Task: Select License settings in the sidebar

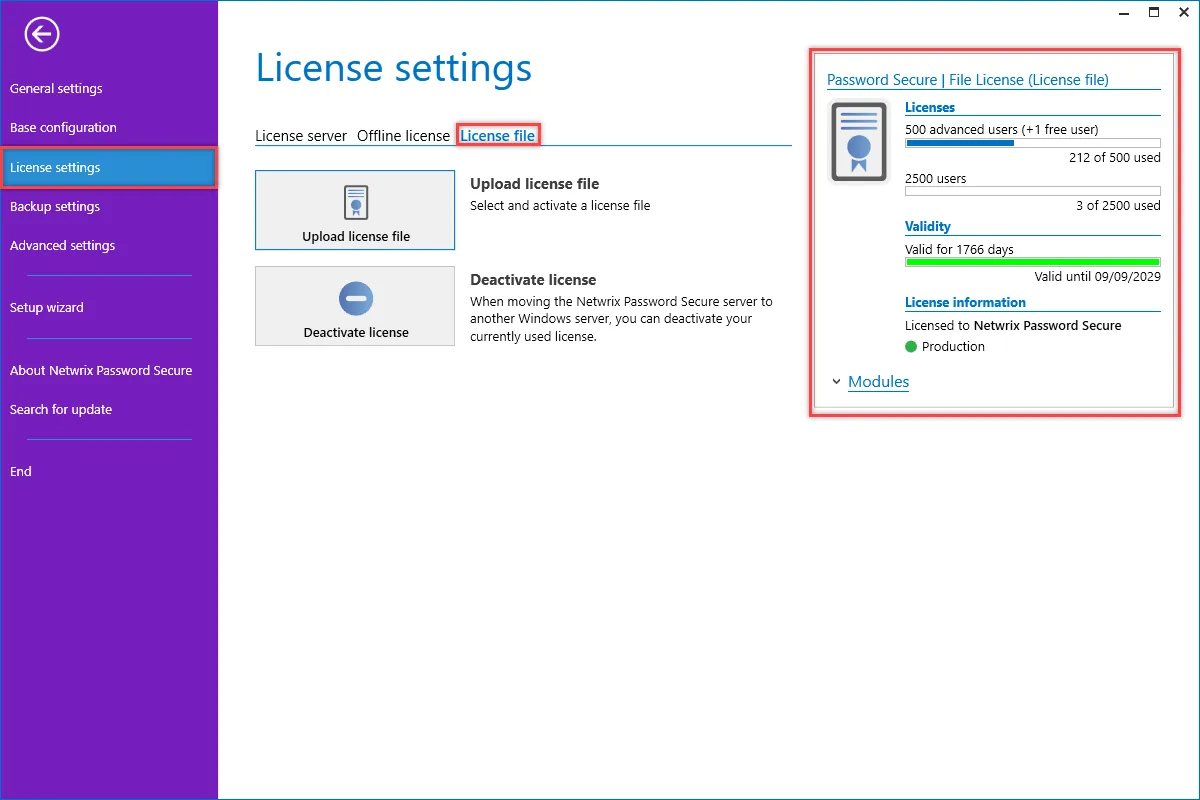Action: tap(109, 167)
